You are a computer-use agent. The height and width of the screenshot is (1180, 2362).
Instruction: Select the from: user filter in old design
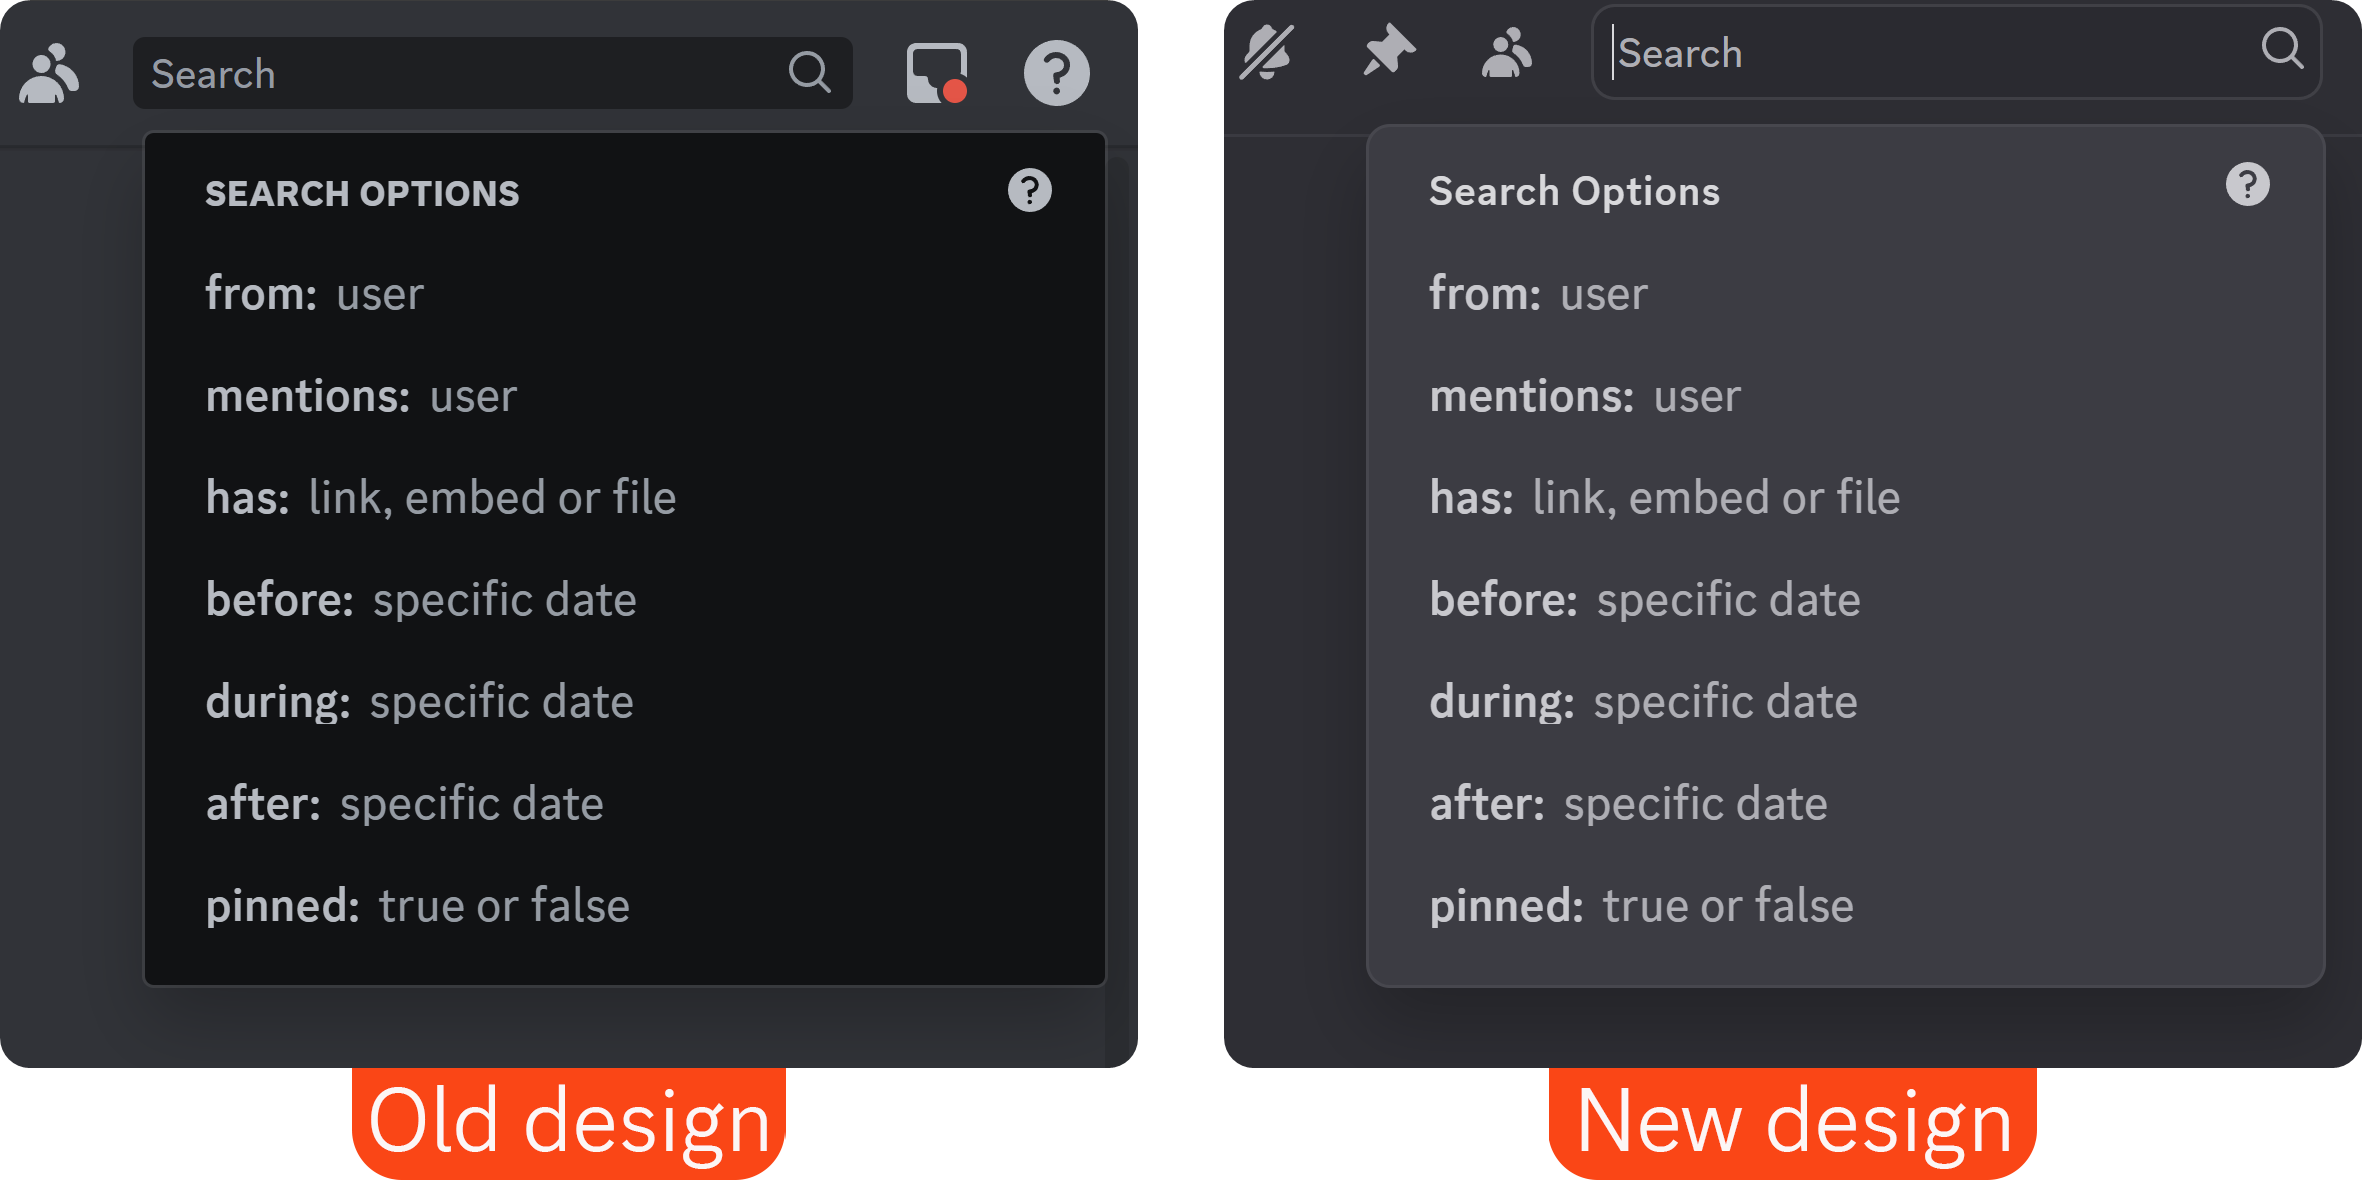pyautogui.click(x=314, y=293)
